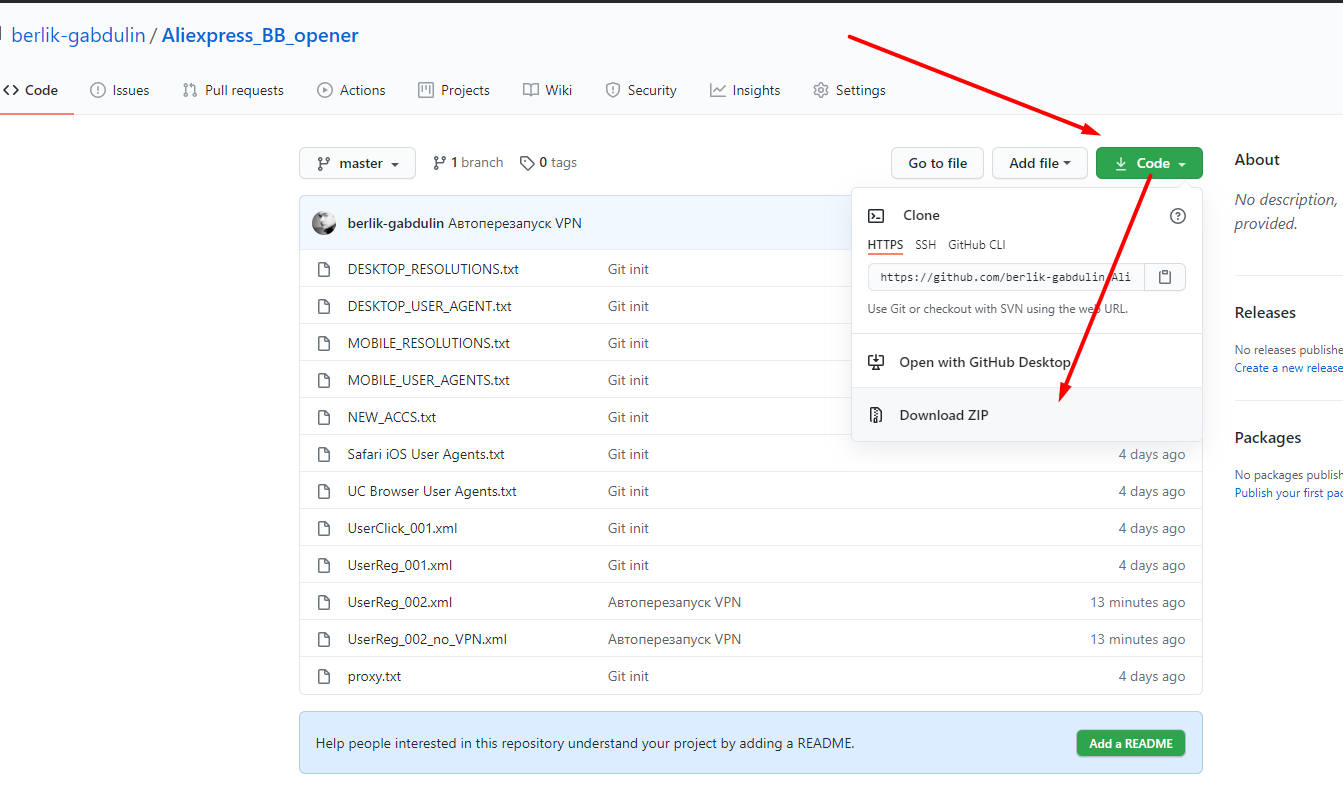Click the GitHub Desktop icon in the dropdown

(876, 362)
